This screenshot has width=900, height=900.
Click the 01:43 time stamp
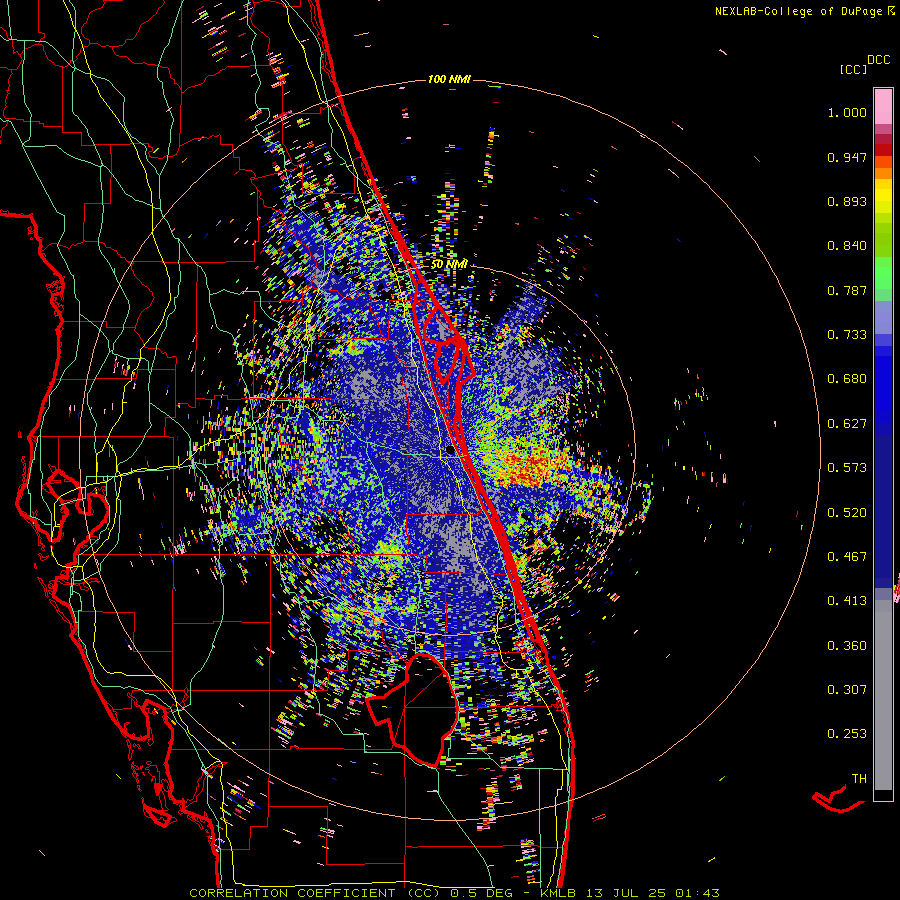[x=697, y=893]
